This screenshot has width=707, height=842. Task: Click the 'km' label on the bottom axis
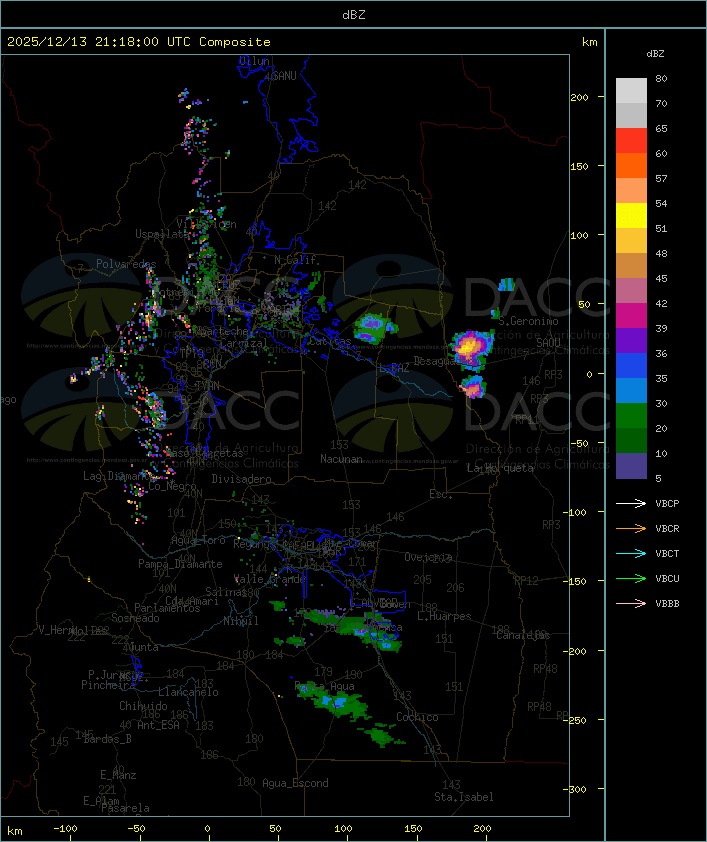coord(15,831)
